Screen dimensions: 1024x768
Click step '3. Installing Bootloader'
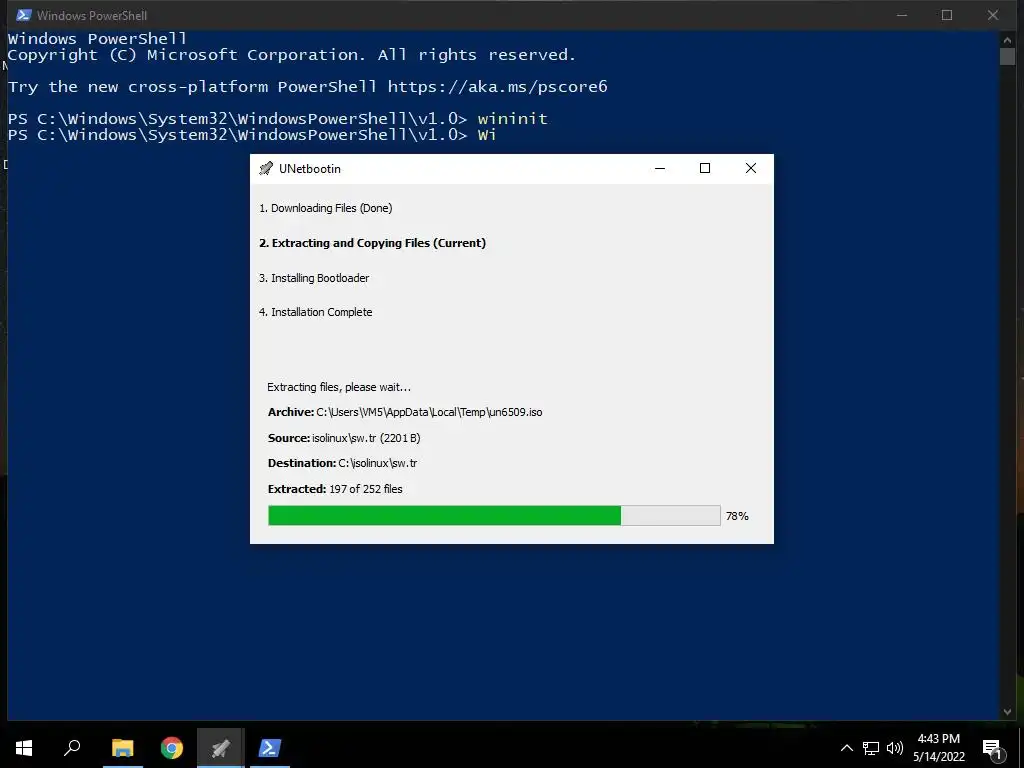pos(314,278)
